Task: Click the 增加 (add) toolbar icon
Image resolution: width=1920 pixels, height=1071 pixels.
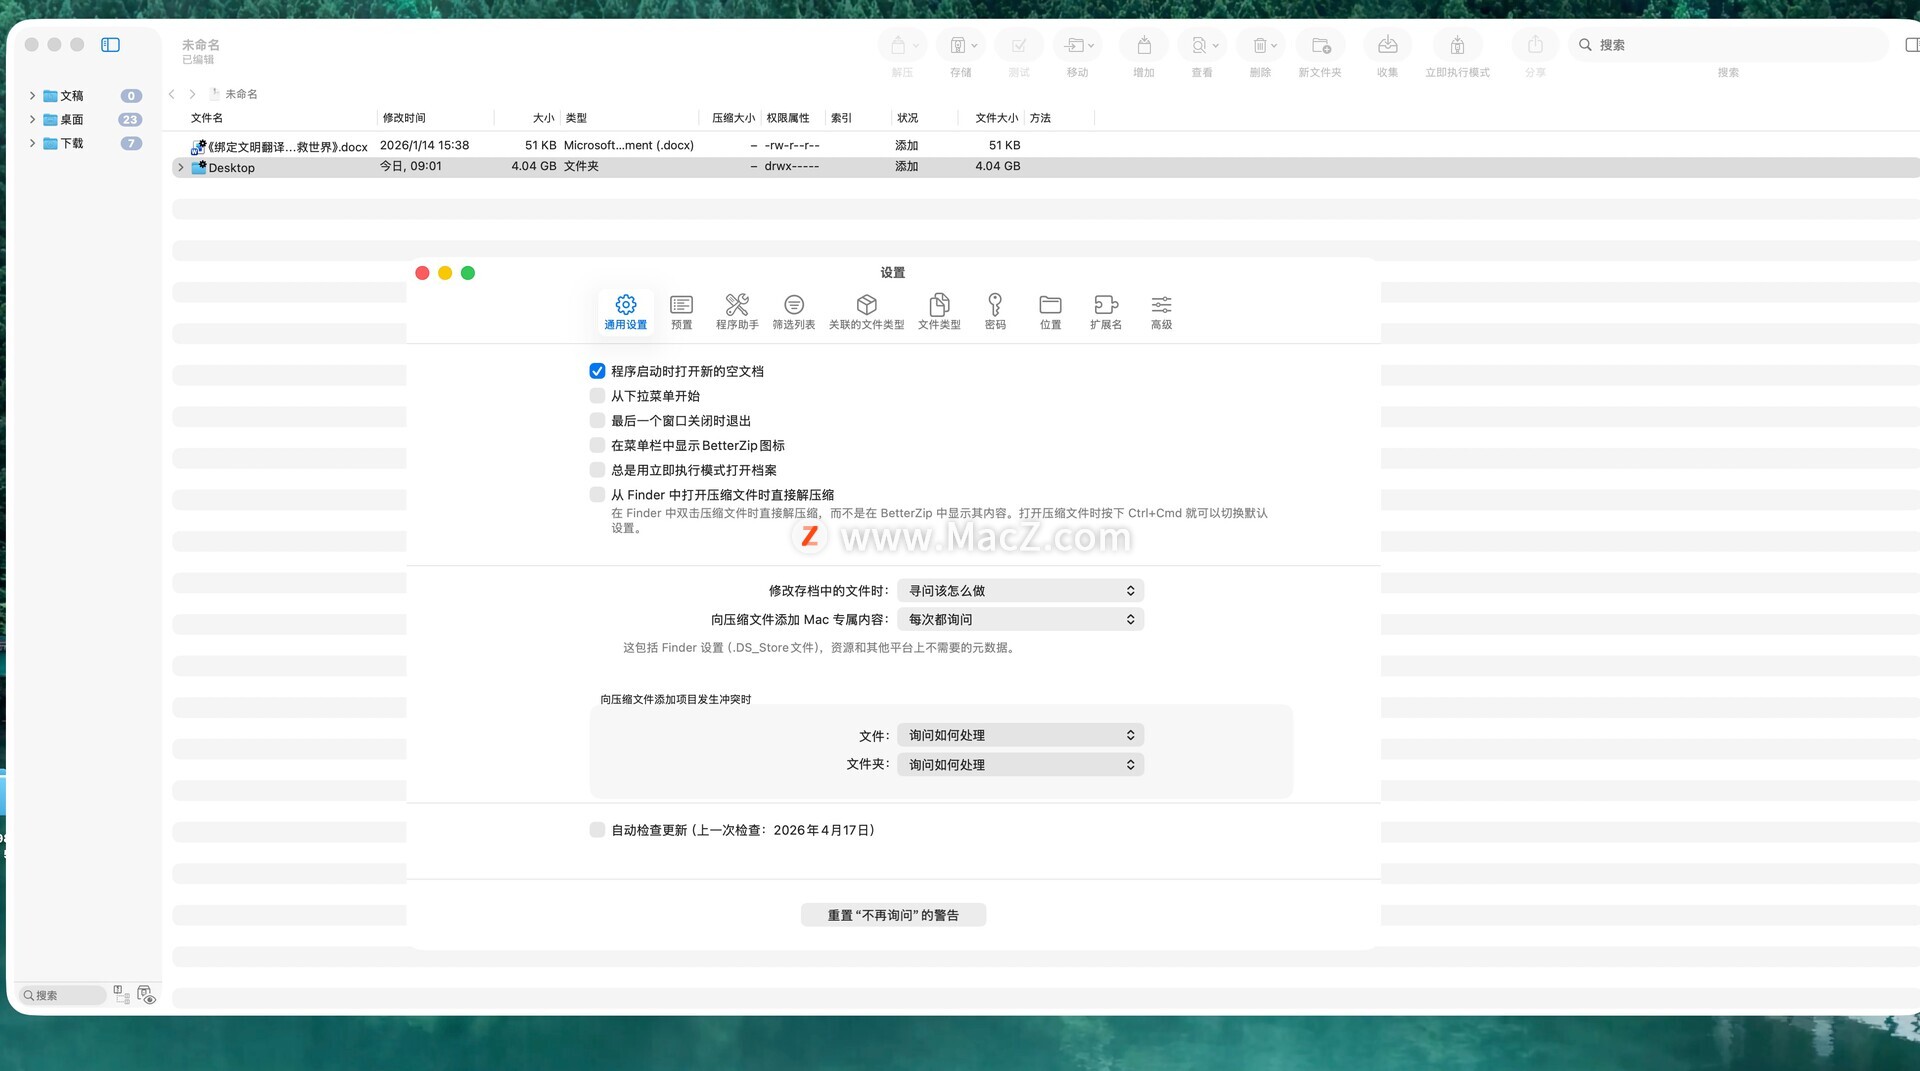Action: point(1144,45)
